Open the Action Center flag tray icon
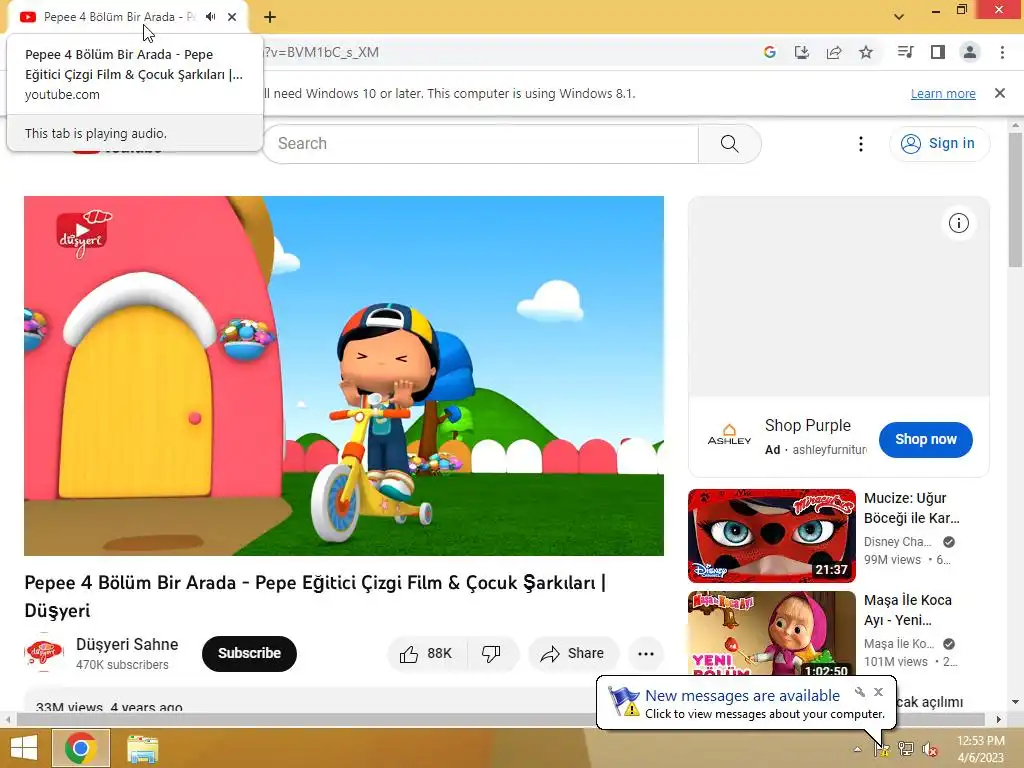 [x=882, y=750]
